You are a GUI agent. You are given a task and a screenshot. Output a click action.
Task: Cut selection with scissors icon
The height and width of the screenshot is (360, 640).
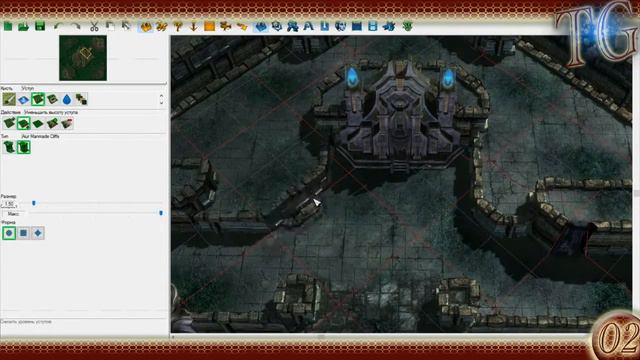(x=94, y=27)
